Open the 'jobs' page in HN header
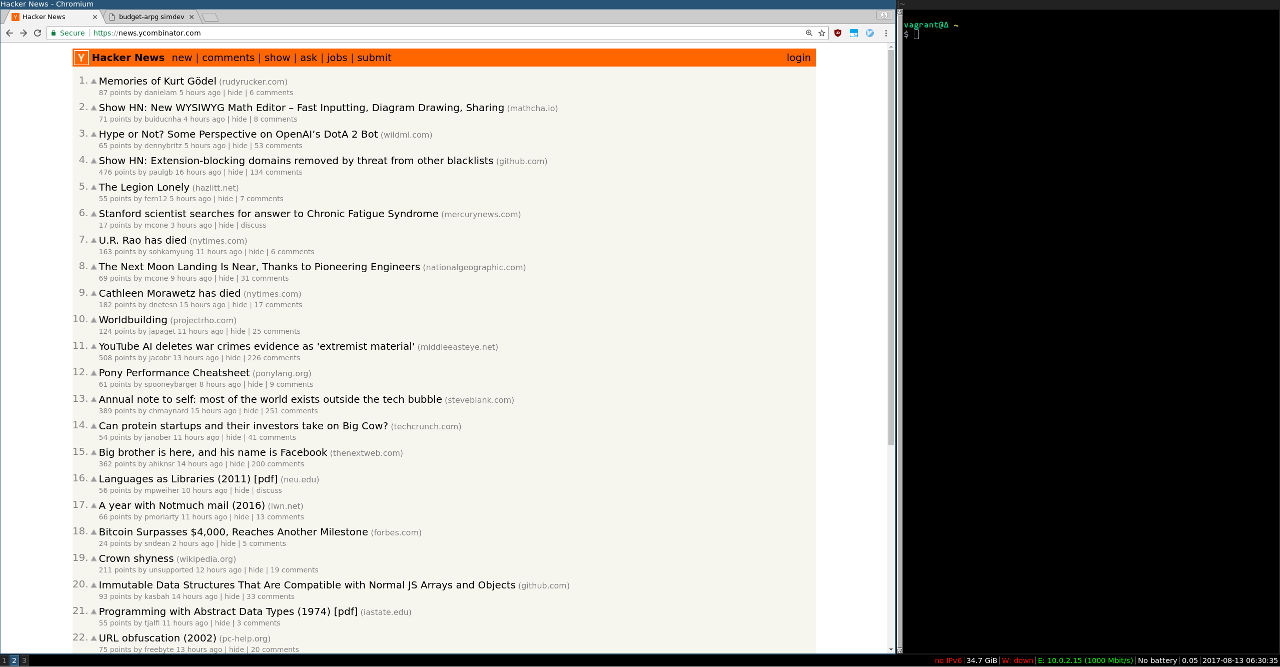Screen dimensions: 1280x667 click(x=337, y=58)
